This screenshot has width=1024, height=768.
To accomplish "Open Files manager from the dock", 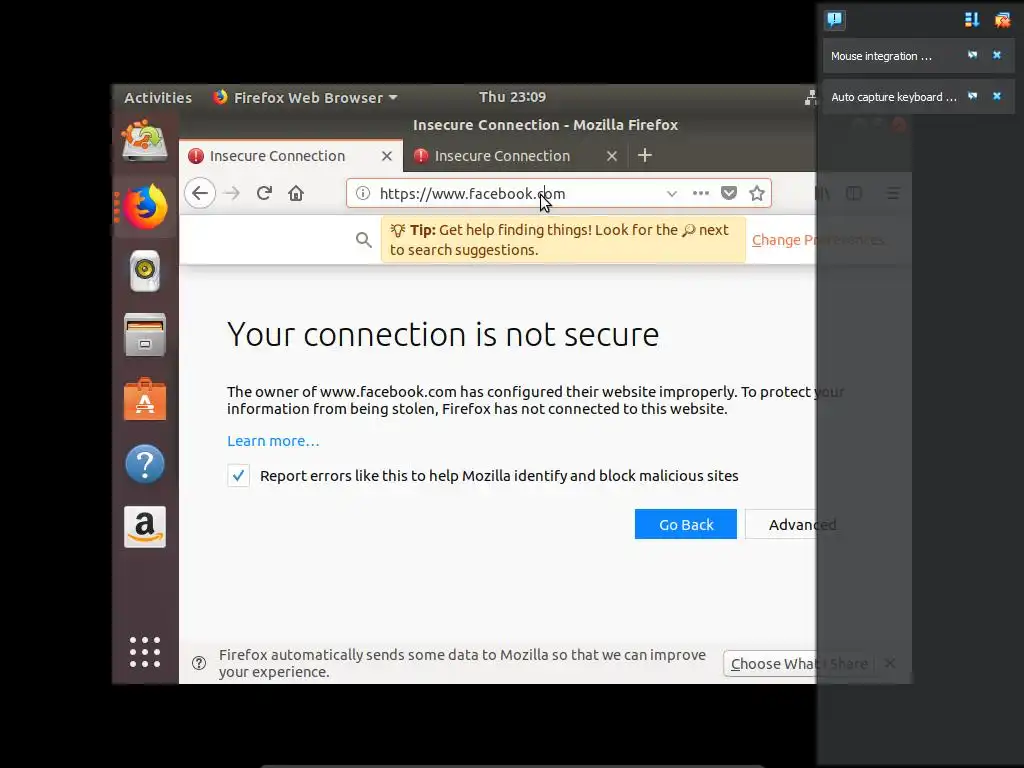I will [145, 335].
